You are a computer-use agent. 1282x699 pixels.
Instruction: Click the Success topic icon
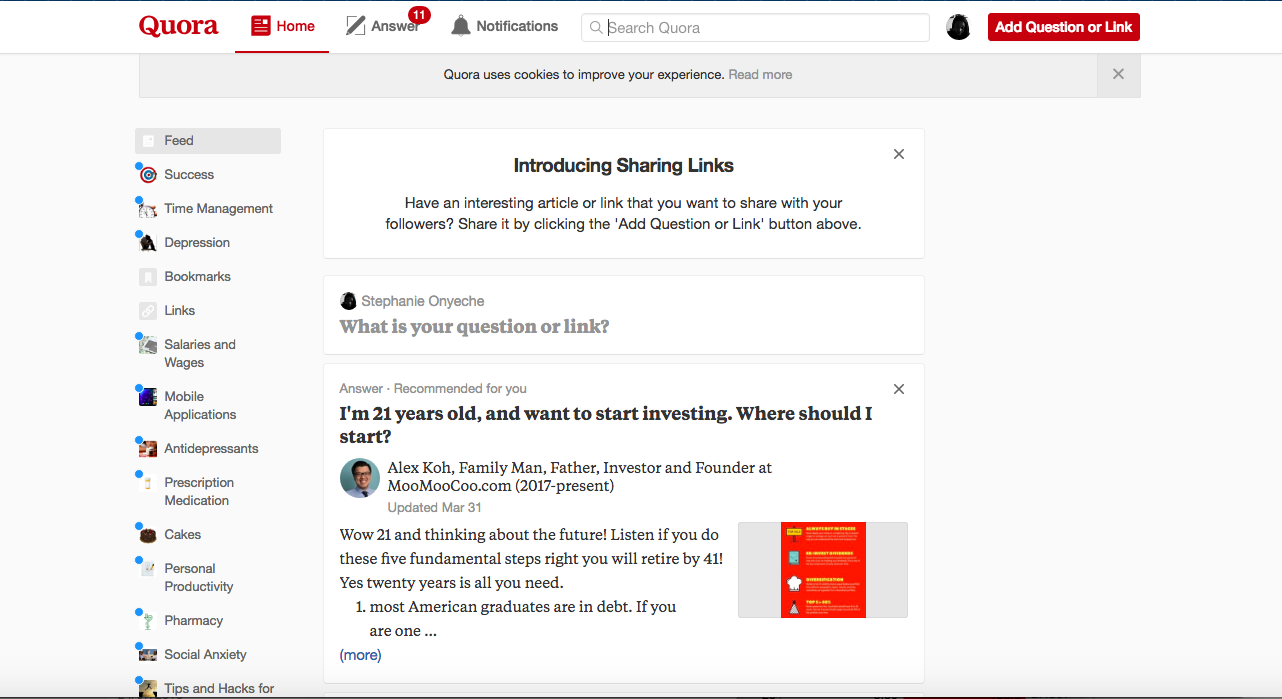tap(148, 175)
